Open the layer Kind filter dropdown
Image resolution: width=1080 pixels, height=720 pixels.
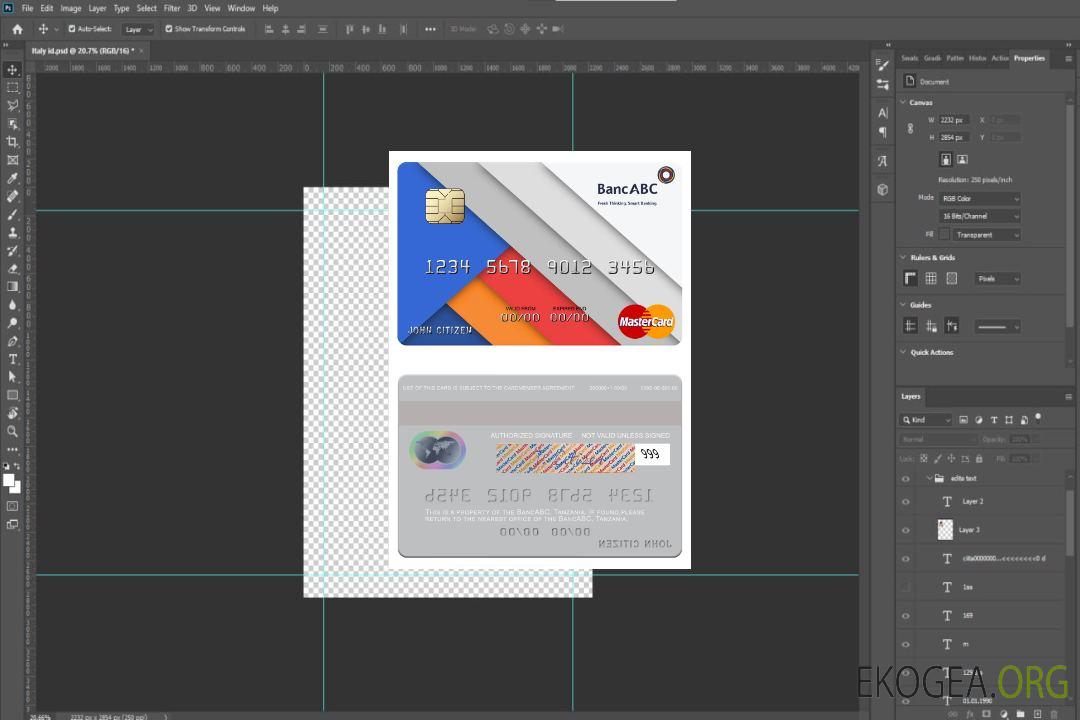click(926, 420)
